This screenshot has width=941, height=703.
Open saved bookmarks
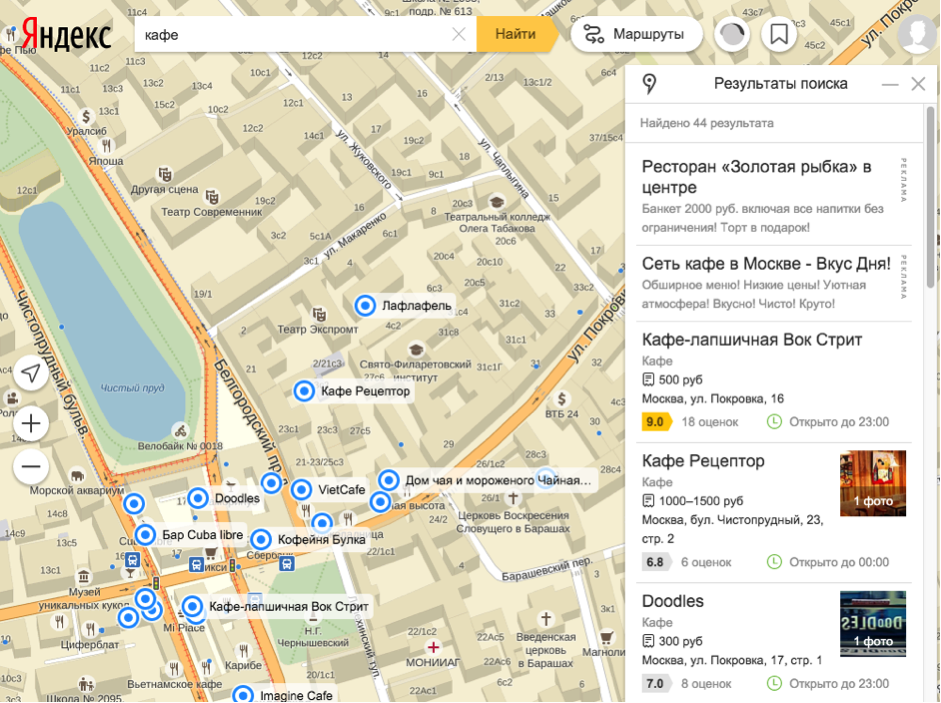point(779,34)
